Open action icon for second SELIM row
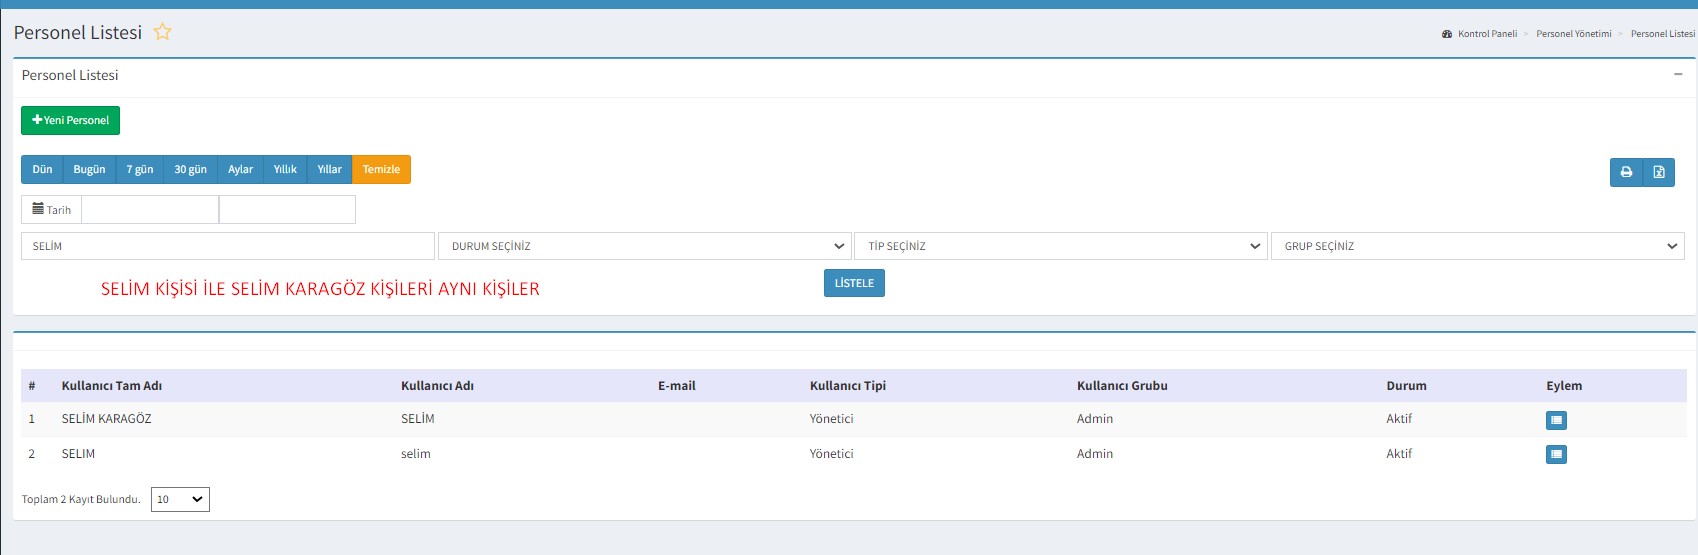 (1556, 455)
